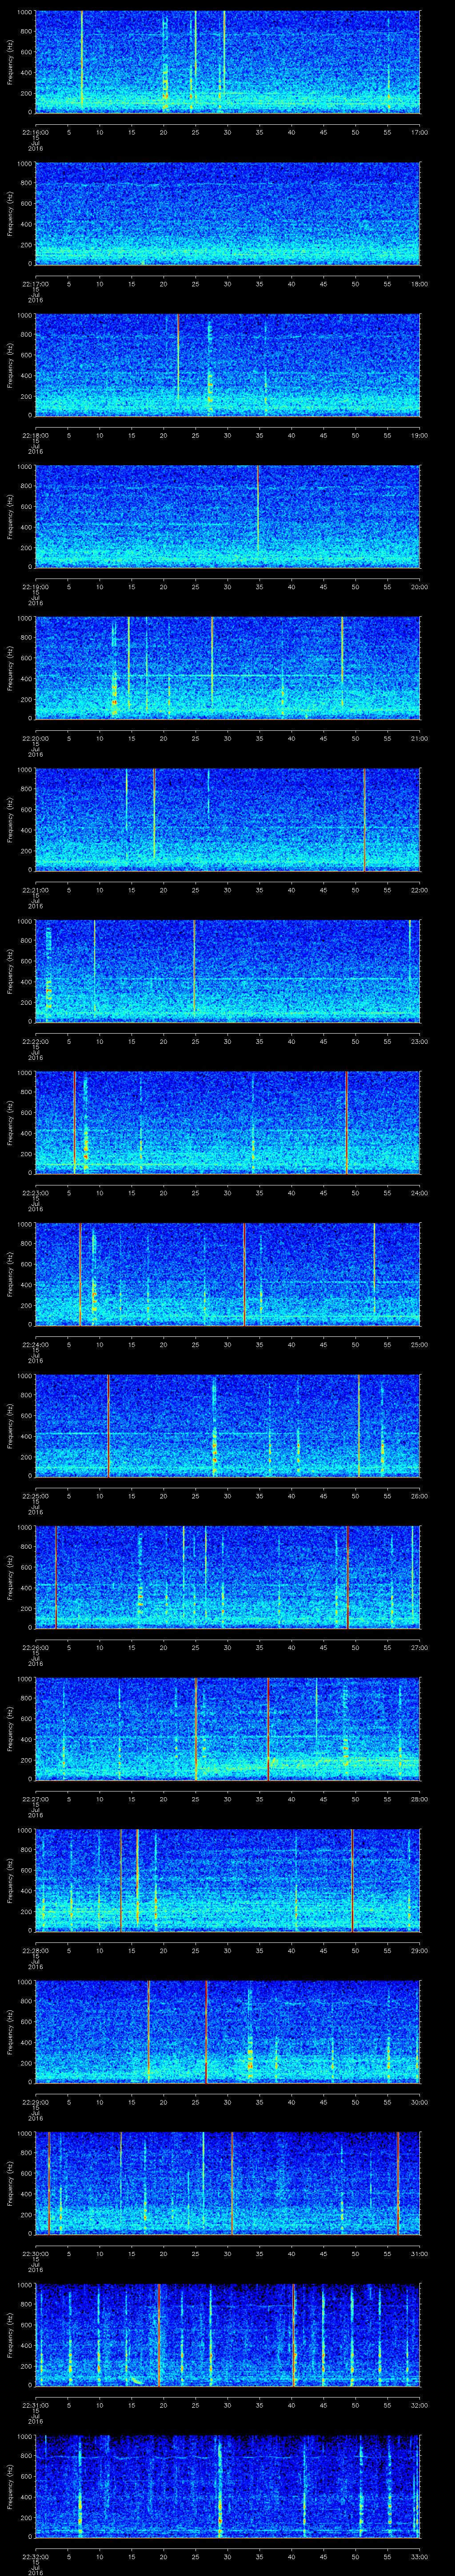Image resolution: width=455 pixels, height=2576 pixels.
Task: Select the 24:00 end time label
Action: coord(419,1192)
